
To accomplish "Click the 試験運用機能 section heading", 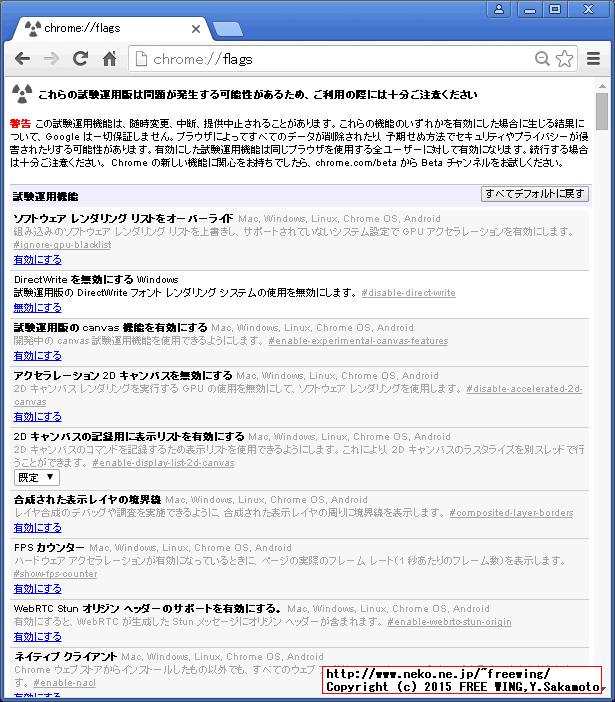I will (45, 196).
